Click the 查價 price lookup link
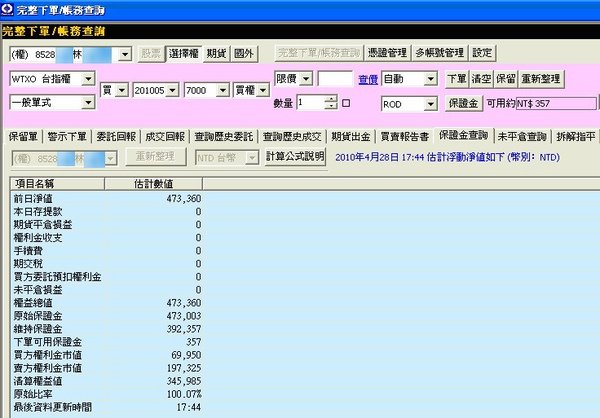 (368, 80)
